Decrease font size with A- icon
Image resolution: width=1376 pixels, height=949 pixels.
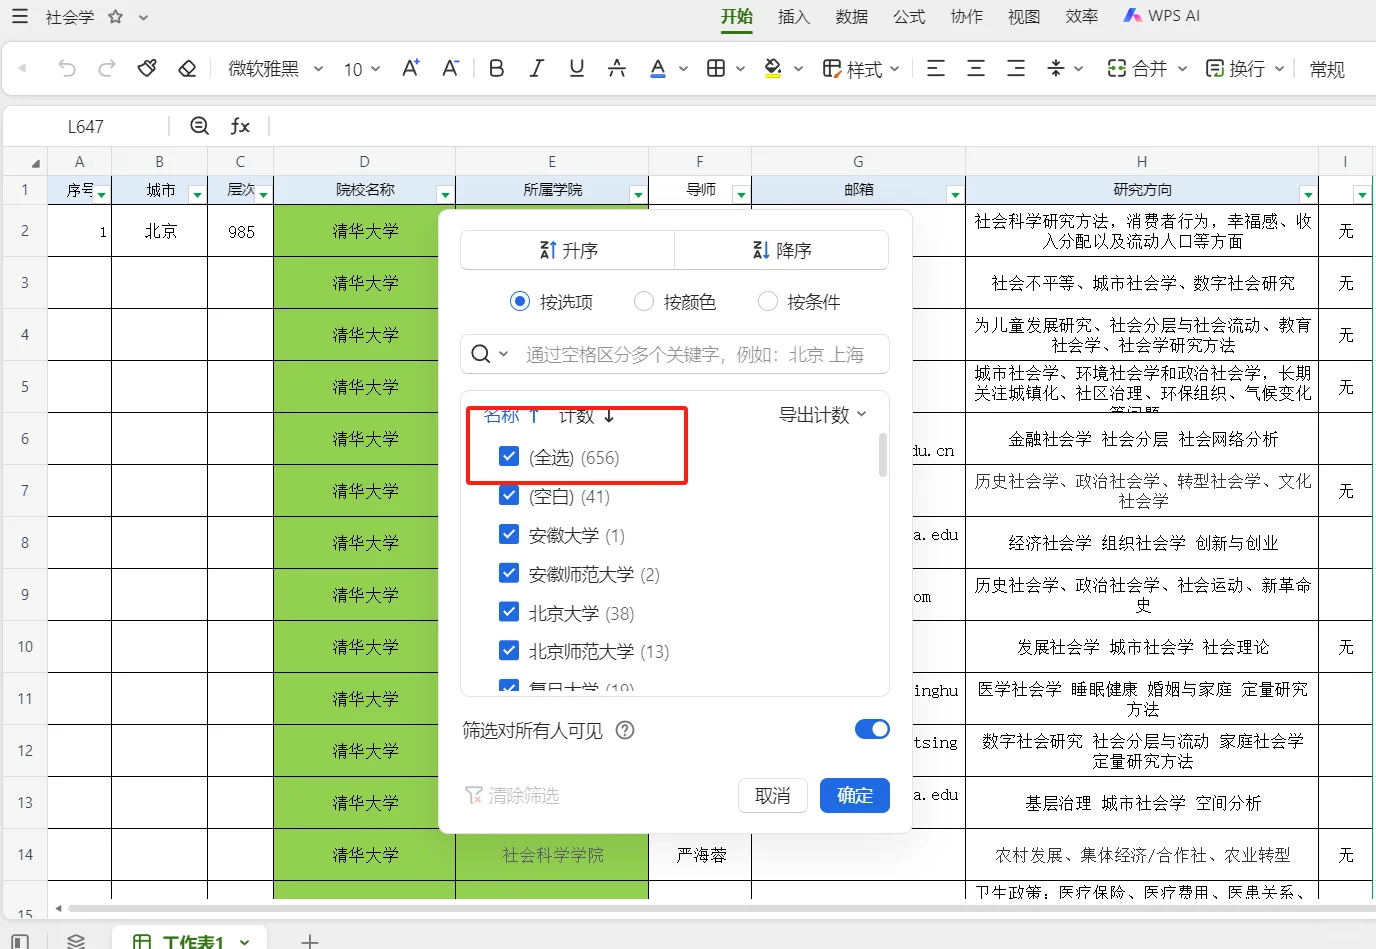(450, 68)
